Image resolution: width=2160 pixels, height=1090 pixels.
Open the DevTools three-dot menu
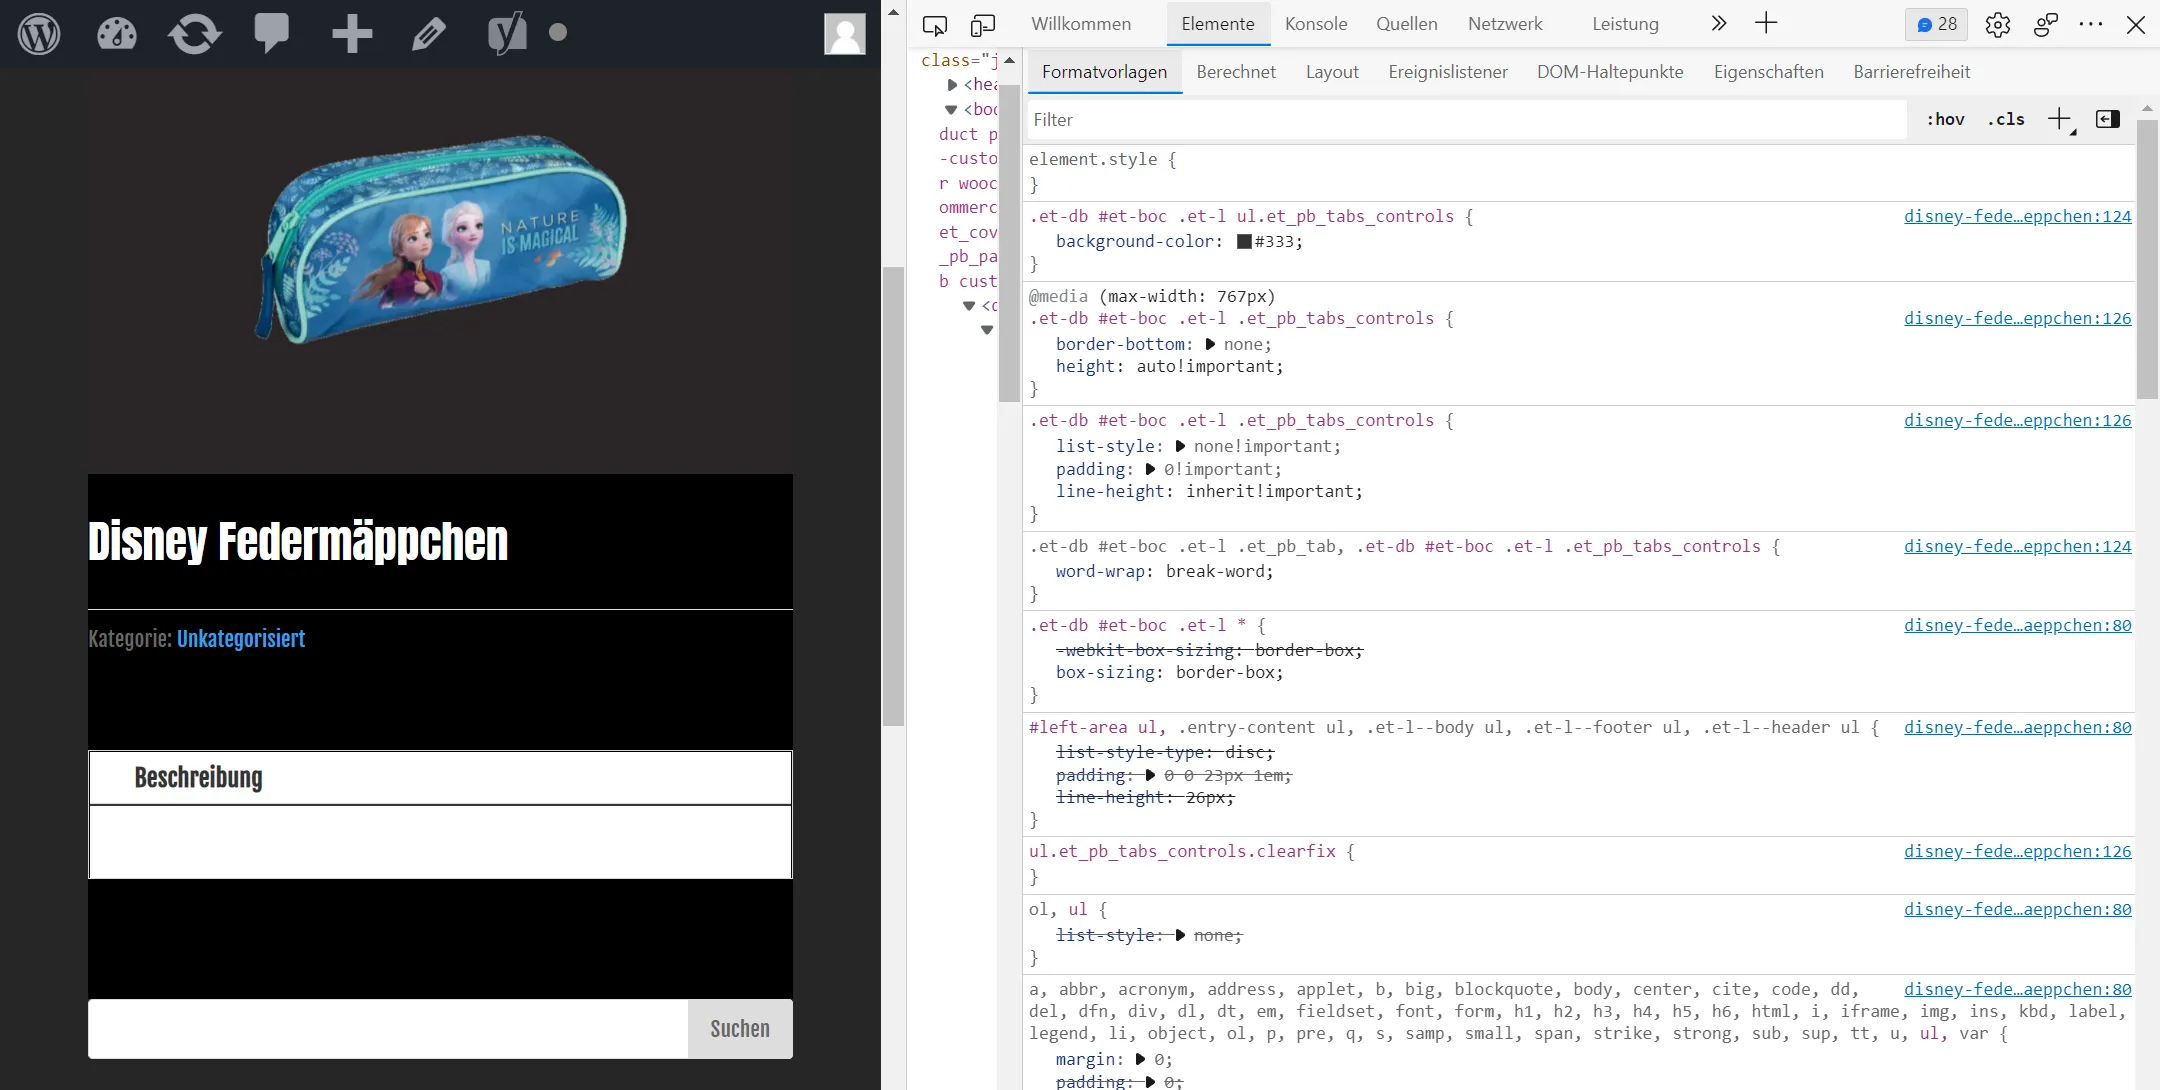(x=2091, y=24)
